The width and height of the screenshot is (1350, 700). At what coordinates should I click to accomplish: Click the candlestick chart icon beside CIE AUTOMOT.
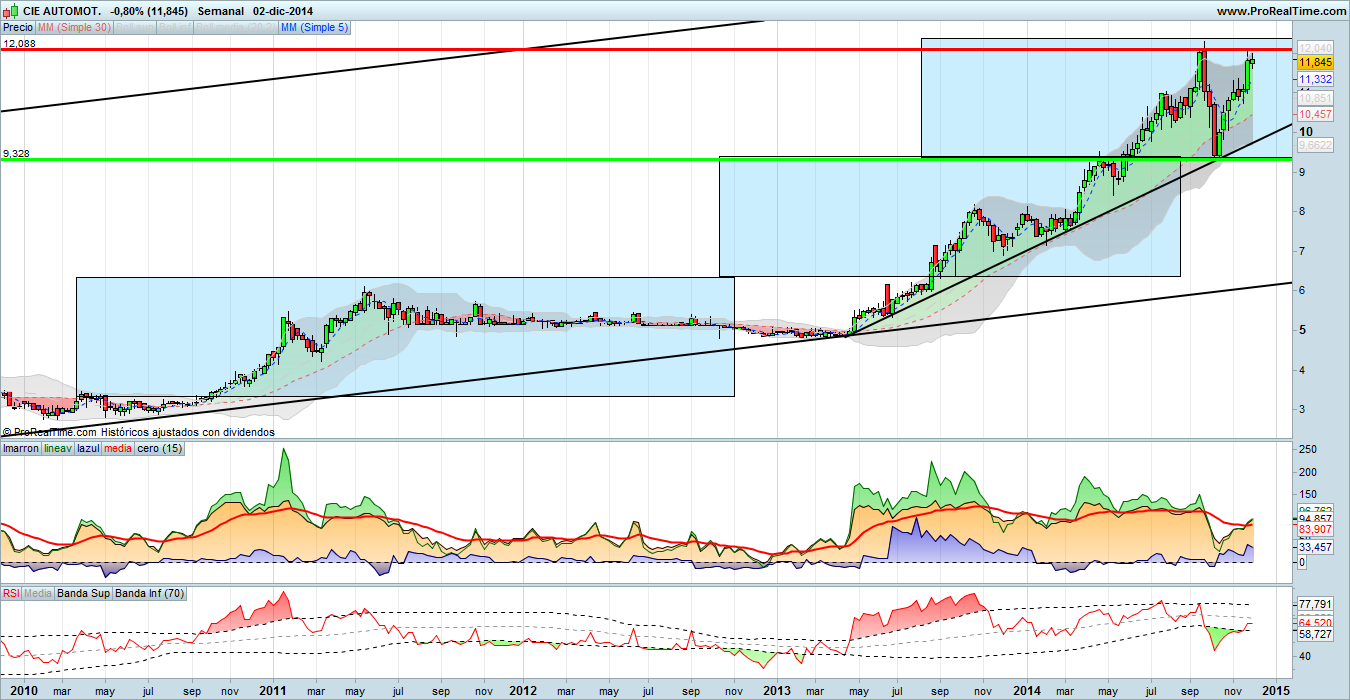tap(10, 10)
